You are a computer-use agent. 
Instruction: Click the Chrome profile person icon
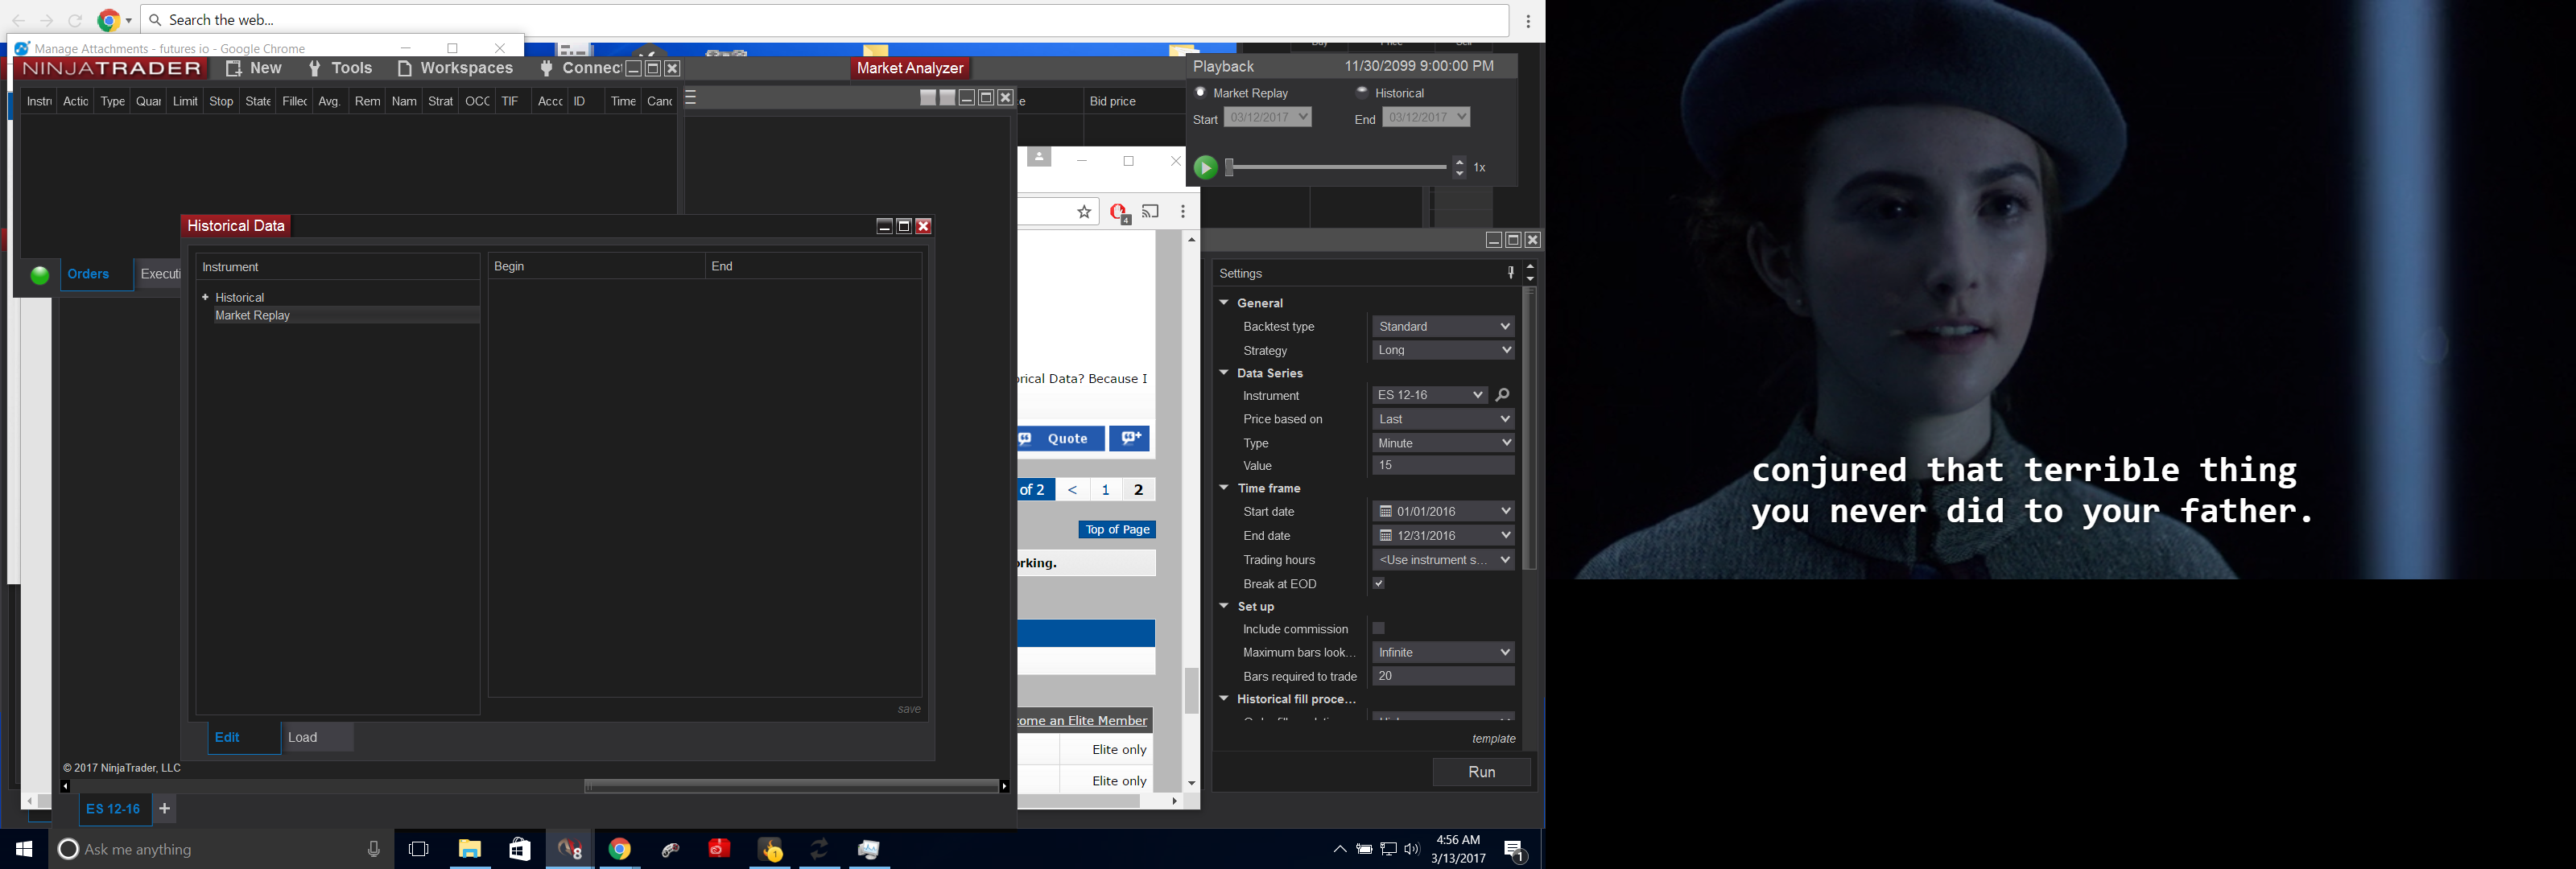click(x=1039, y=158)
